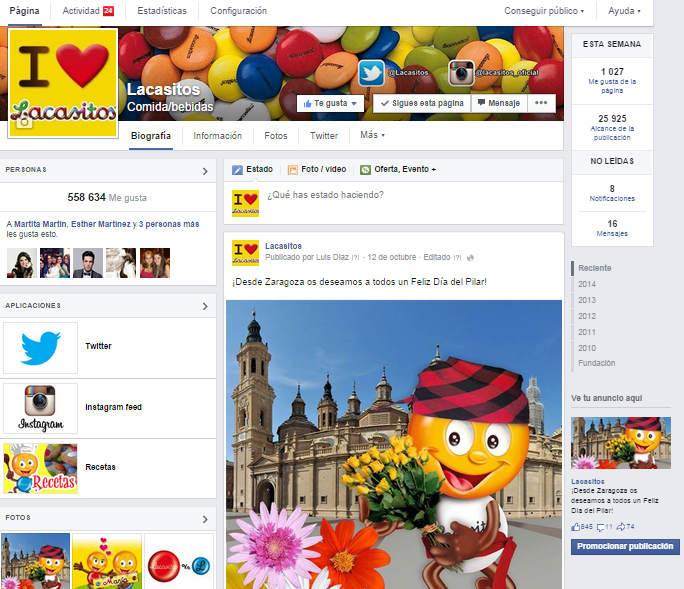Screen dimensions: 684x589
Task: Open the red Lacasitos logo photo in Fotos
Action: [179, 561]
